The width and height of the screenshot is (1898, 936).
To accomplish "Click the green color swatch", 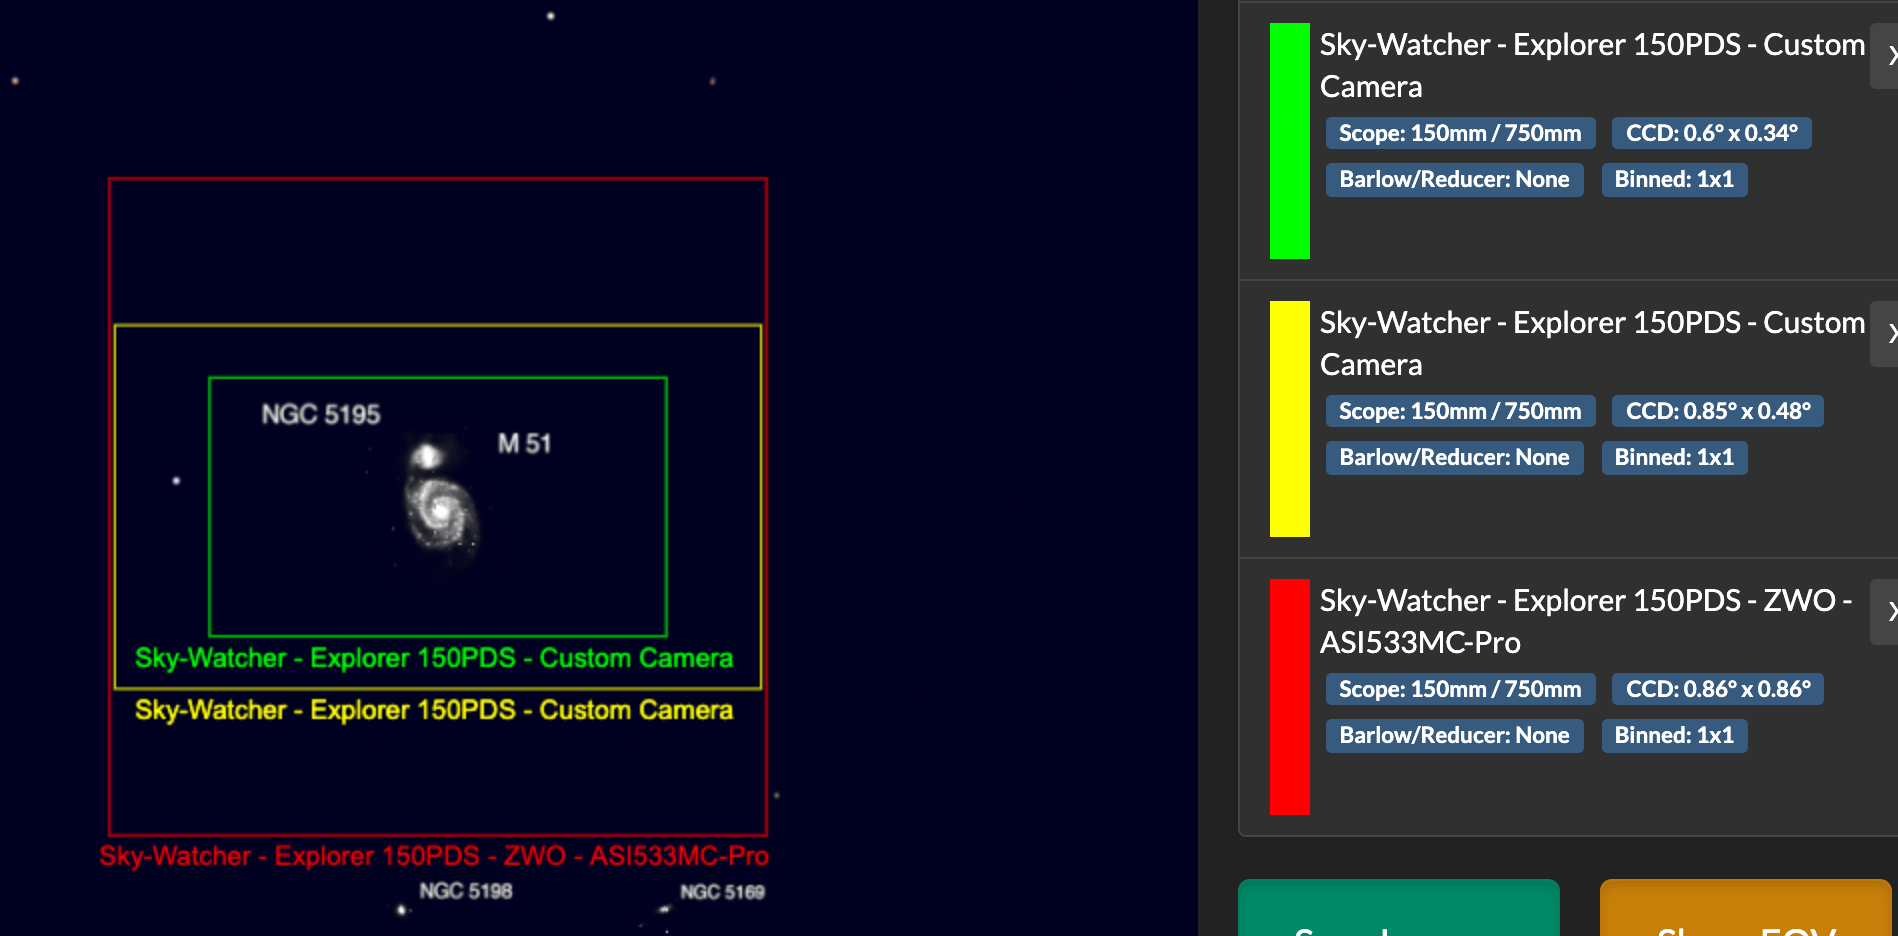I will [1289, 141].
